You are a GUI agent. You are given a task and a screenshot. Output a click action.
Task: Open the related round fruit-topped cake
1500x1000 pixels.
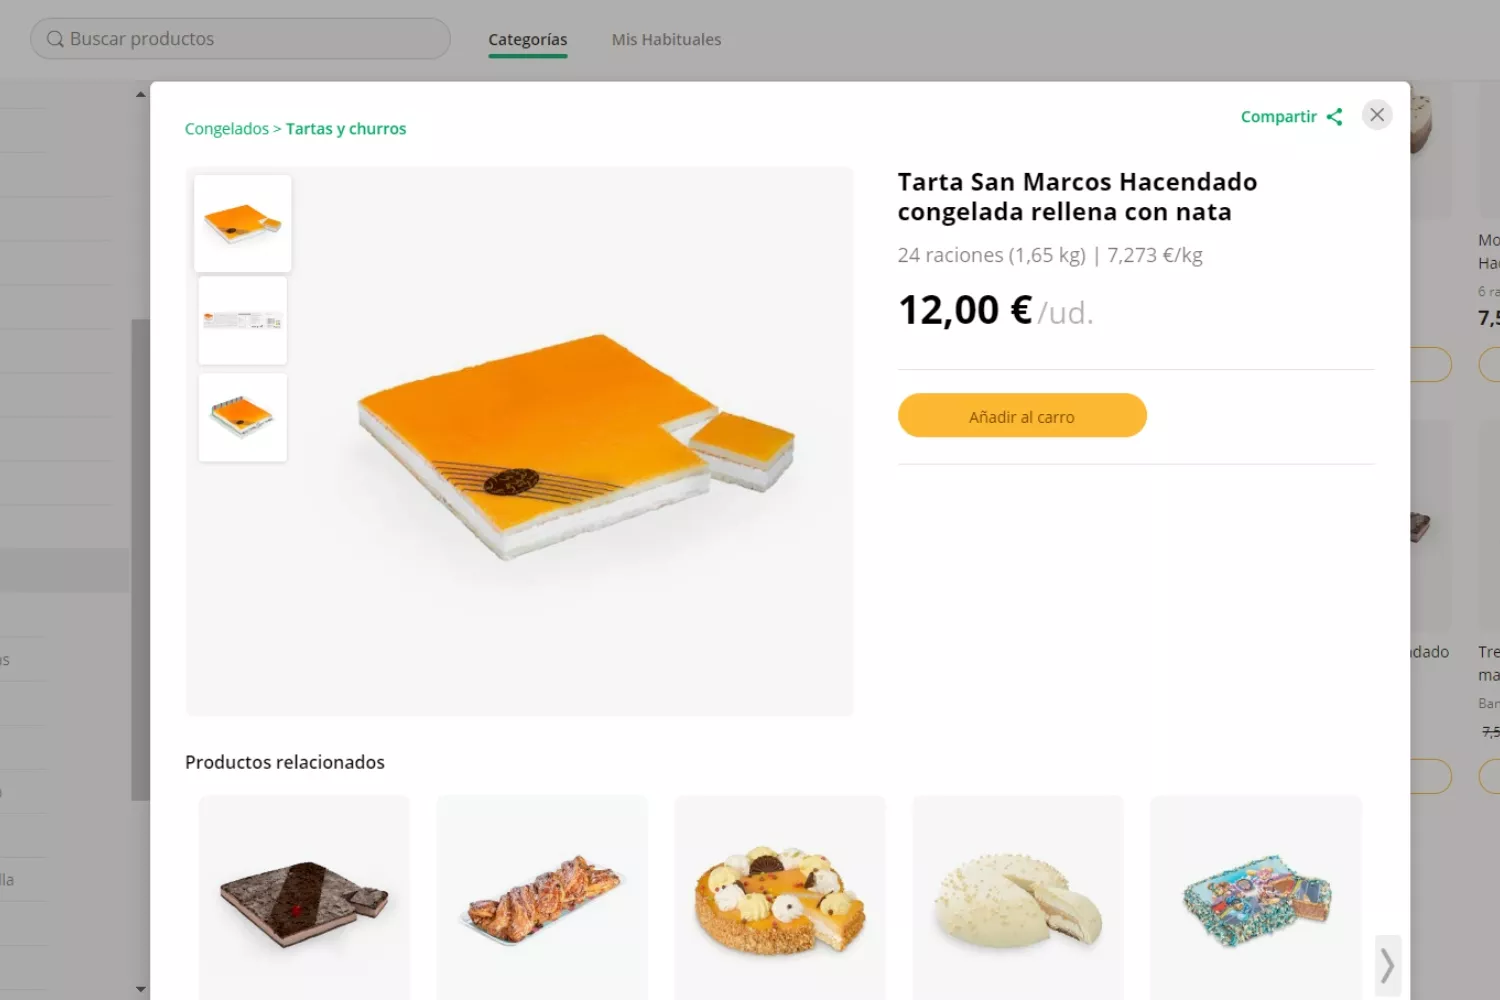[x=780, y=898]
